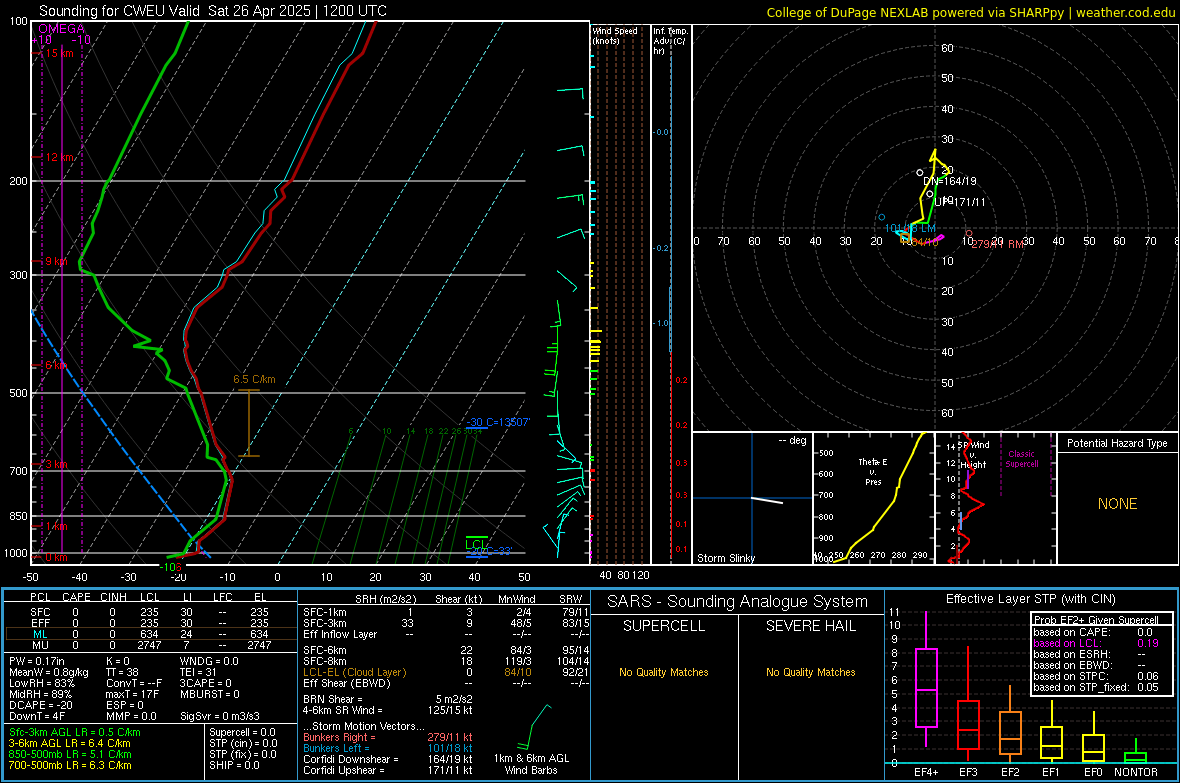
Task: Click the SEVERE HAIL analogue heading
Action: (x=811, y=626)
